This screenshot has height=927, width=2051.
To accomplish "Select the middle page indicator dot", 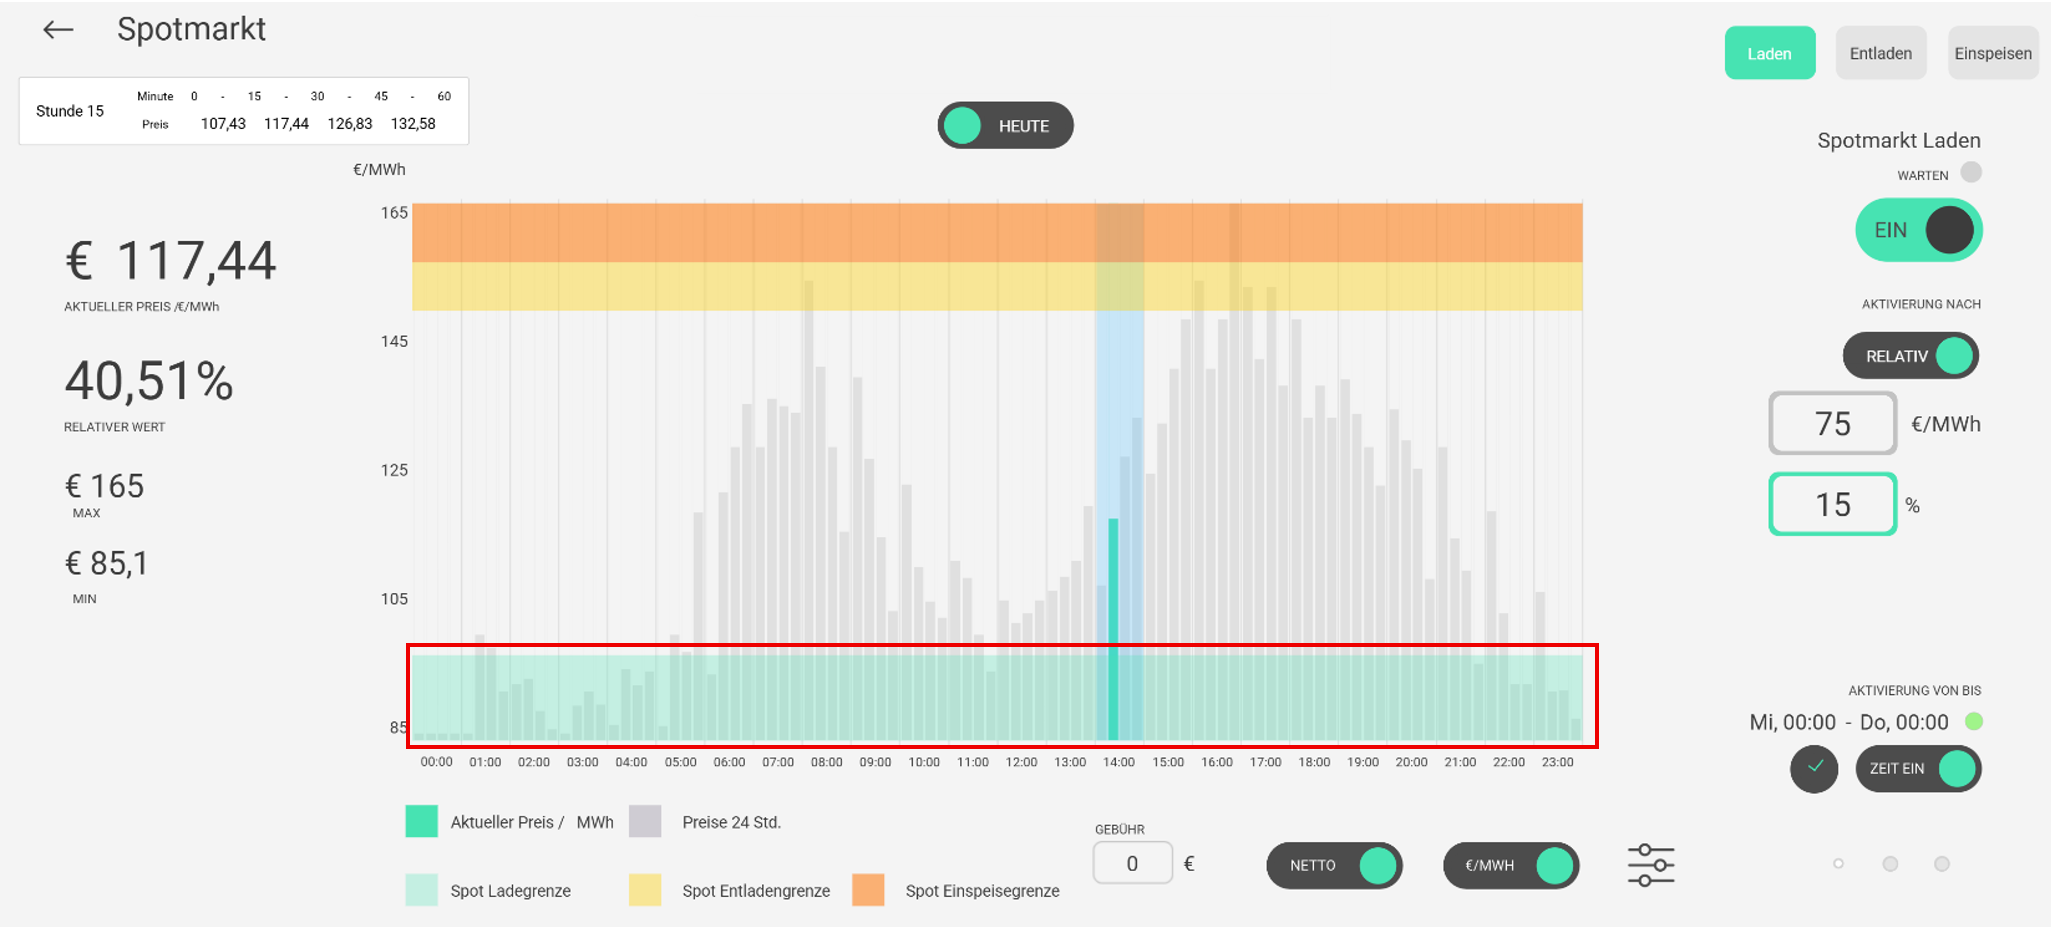I will [1890, 864].
